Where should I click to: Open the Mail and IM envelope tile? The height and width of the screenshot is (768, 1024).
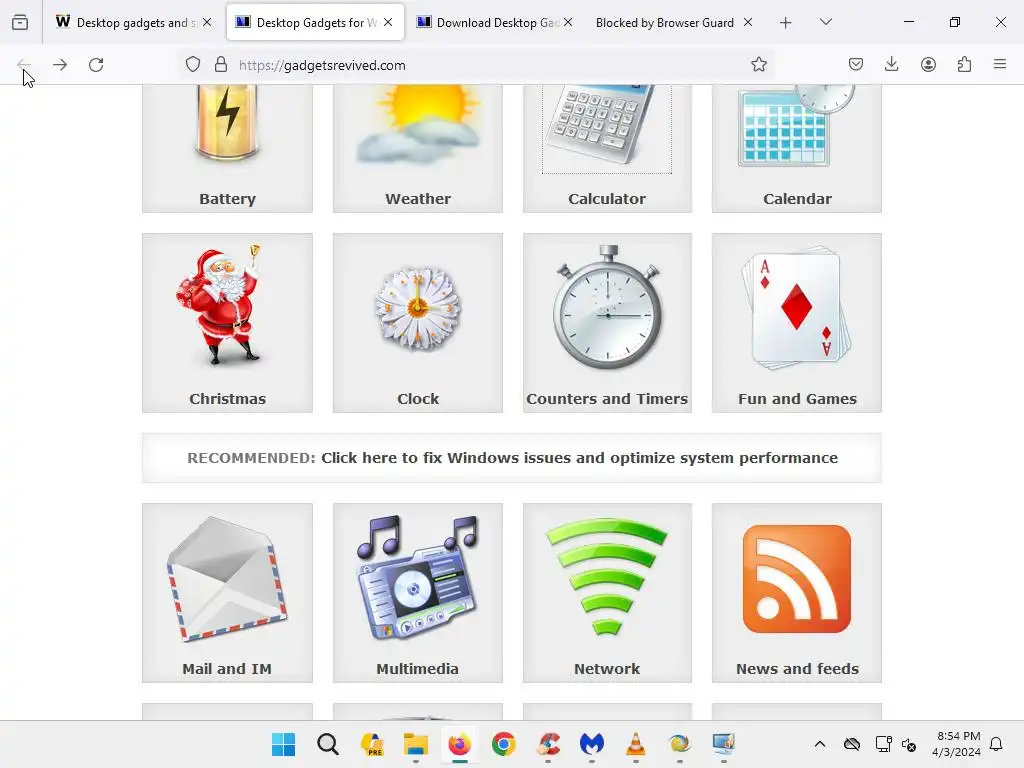point(227,592)
